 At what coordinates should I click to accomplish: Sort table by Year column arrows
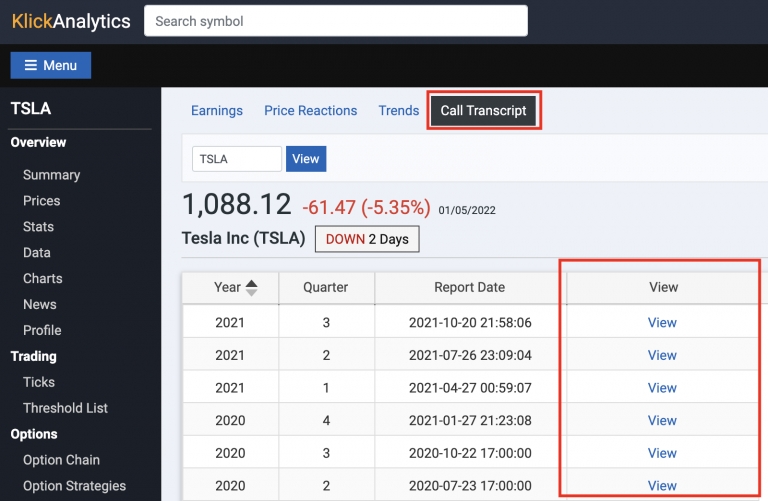click(x=251, y=288)
